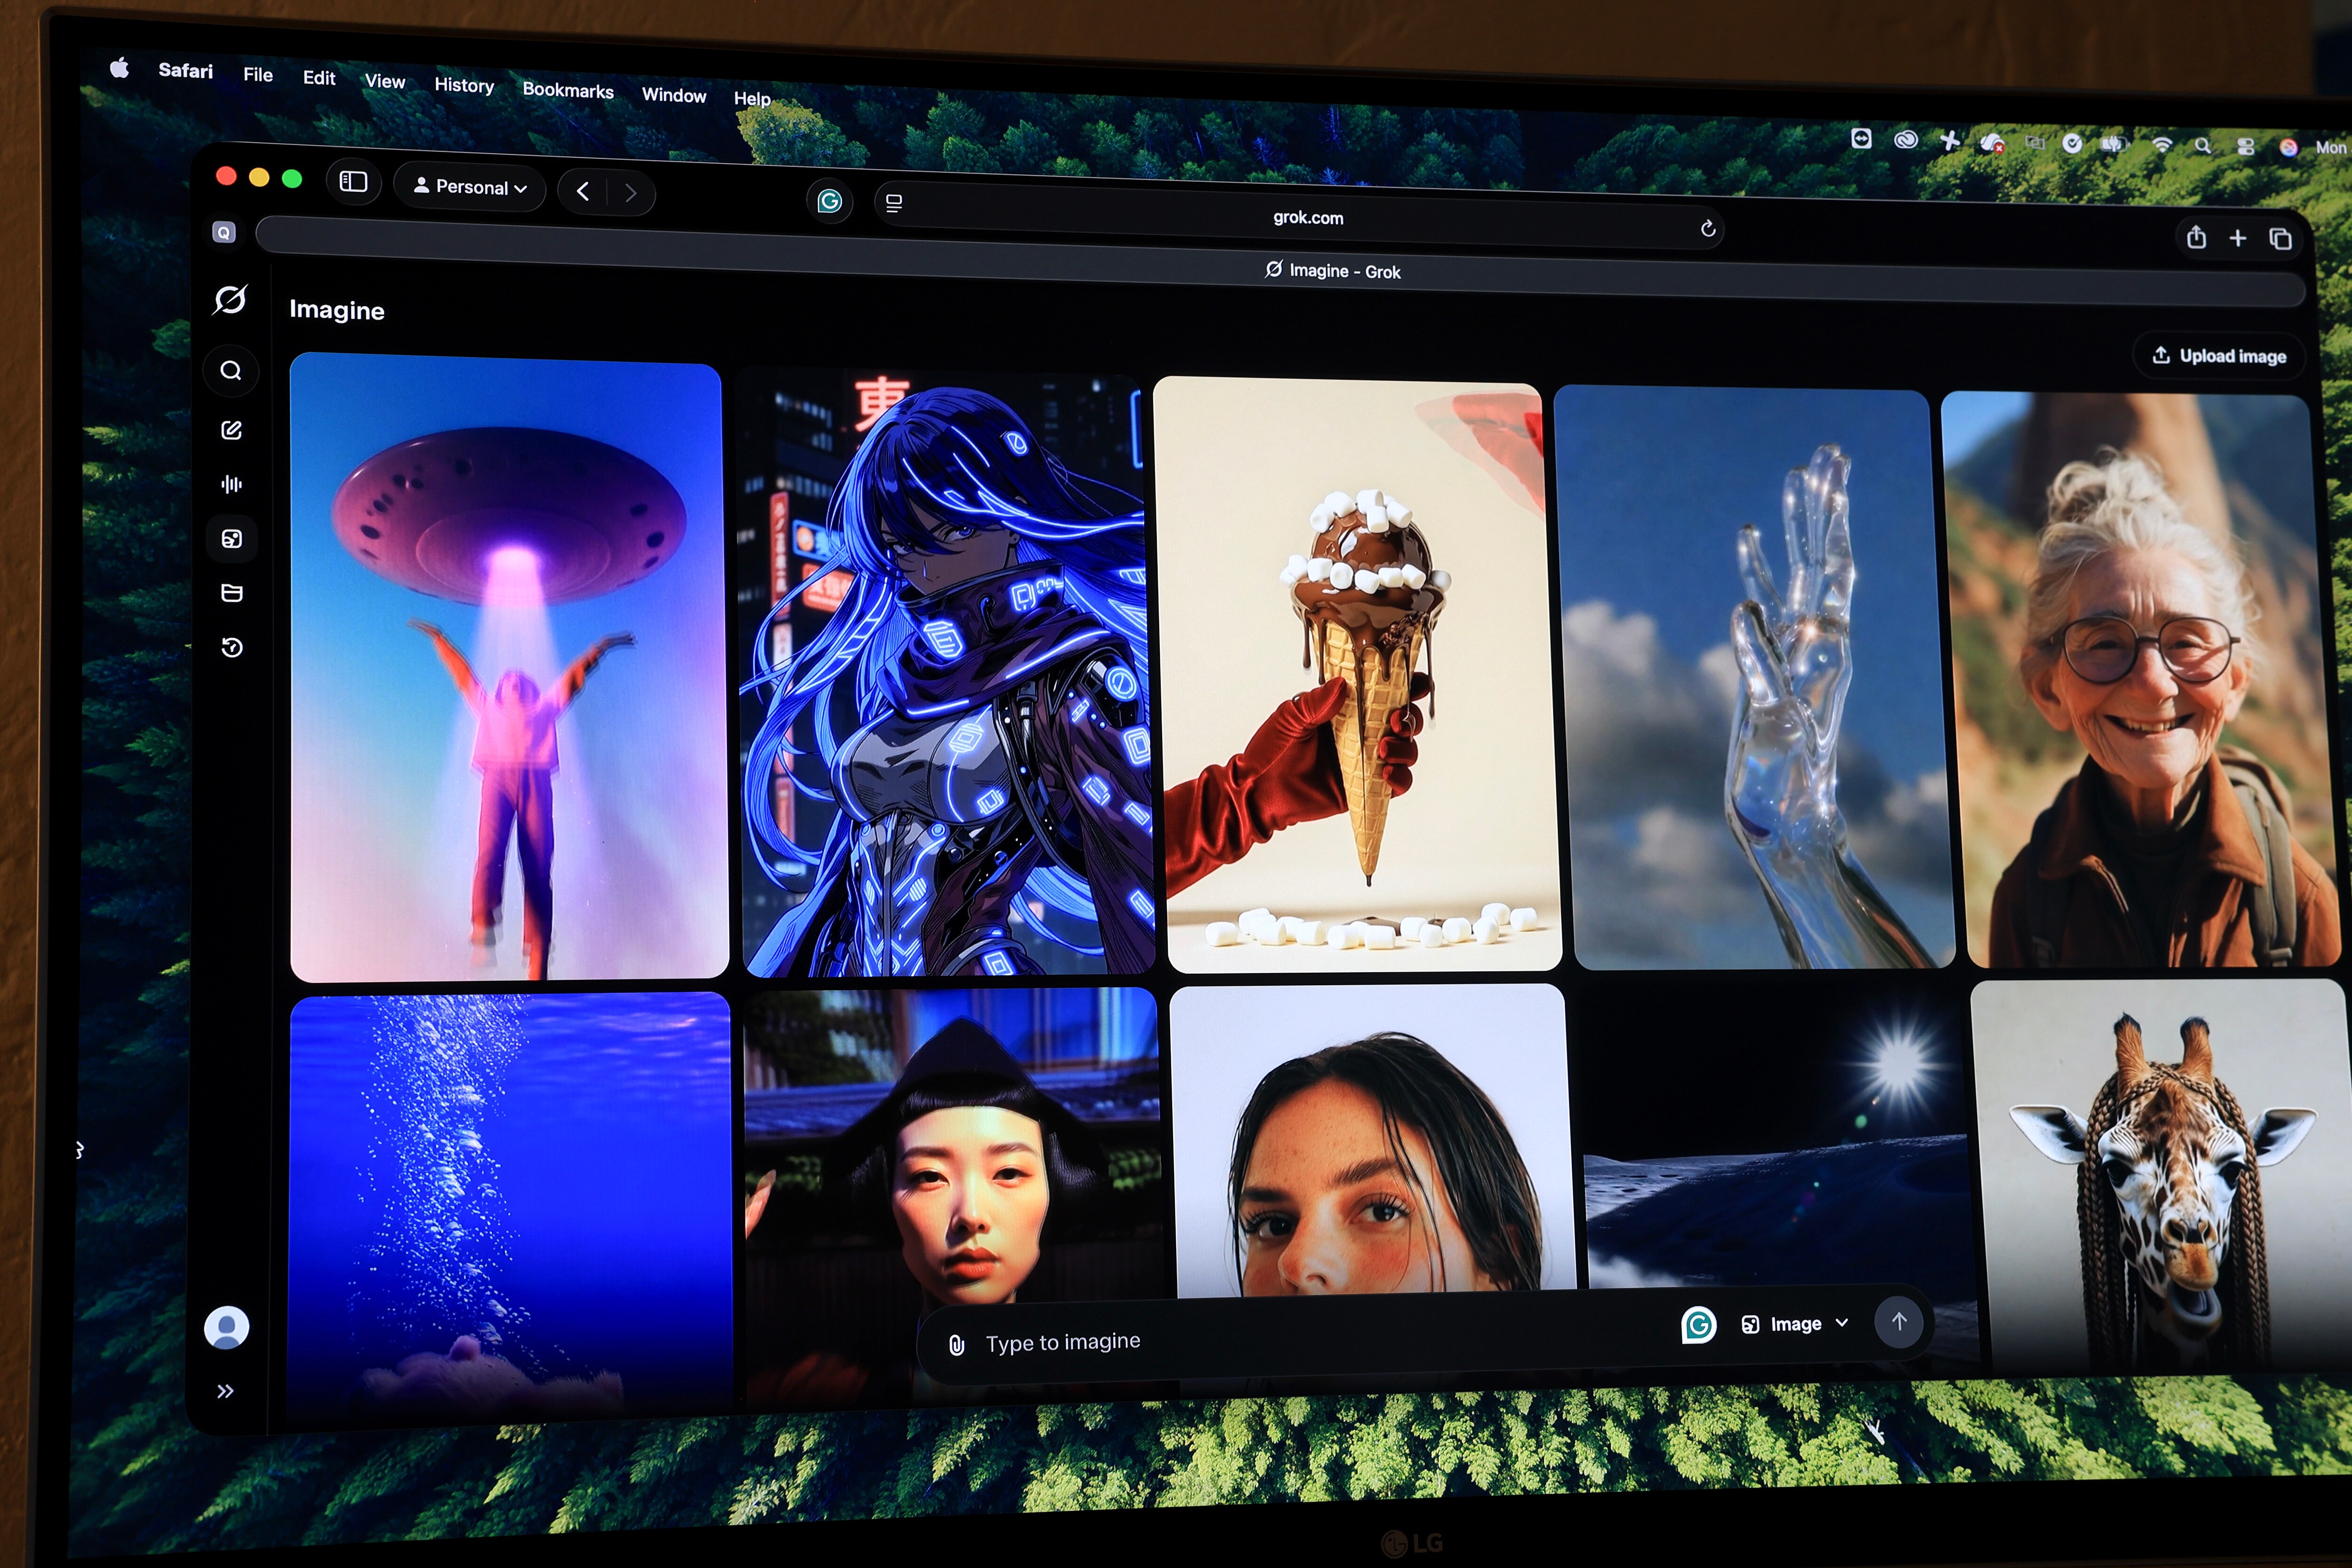
Task: Open the Bookmarks menu
Action: click(567, 91)
